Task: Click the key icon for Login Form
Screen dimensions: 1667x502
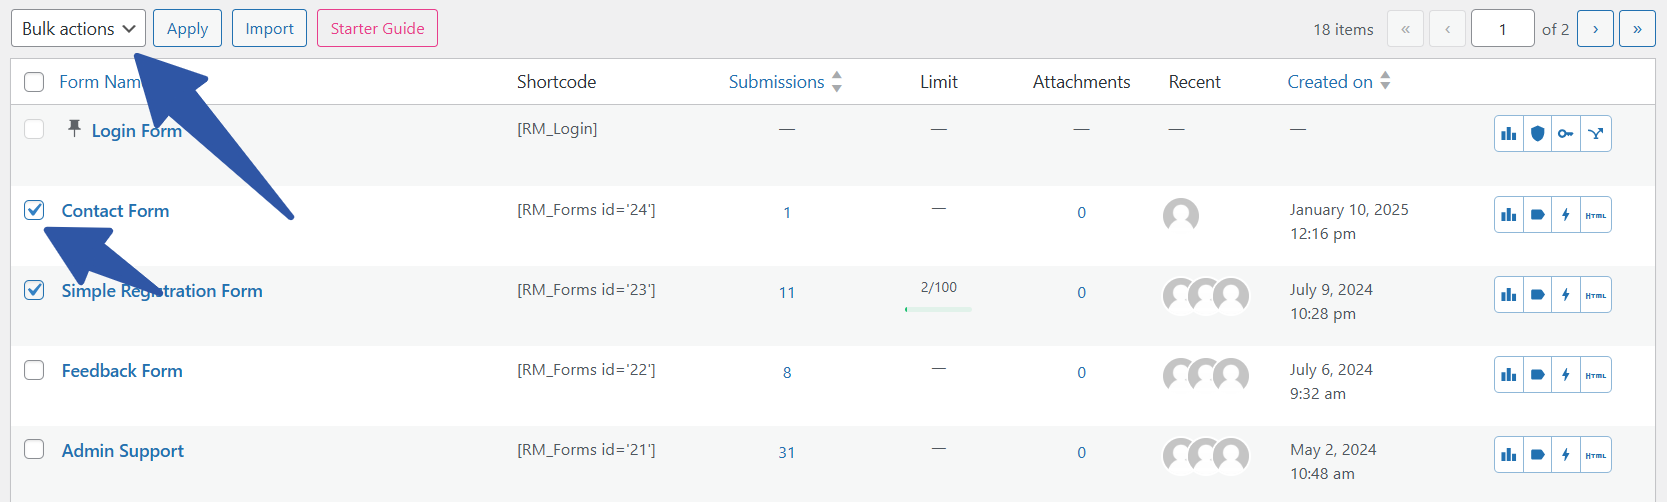Action: [x=1566, y=134]
